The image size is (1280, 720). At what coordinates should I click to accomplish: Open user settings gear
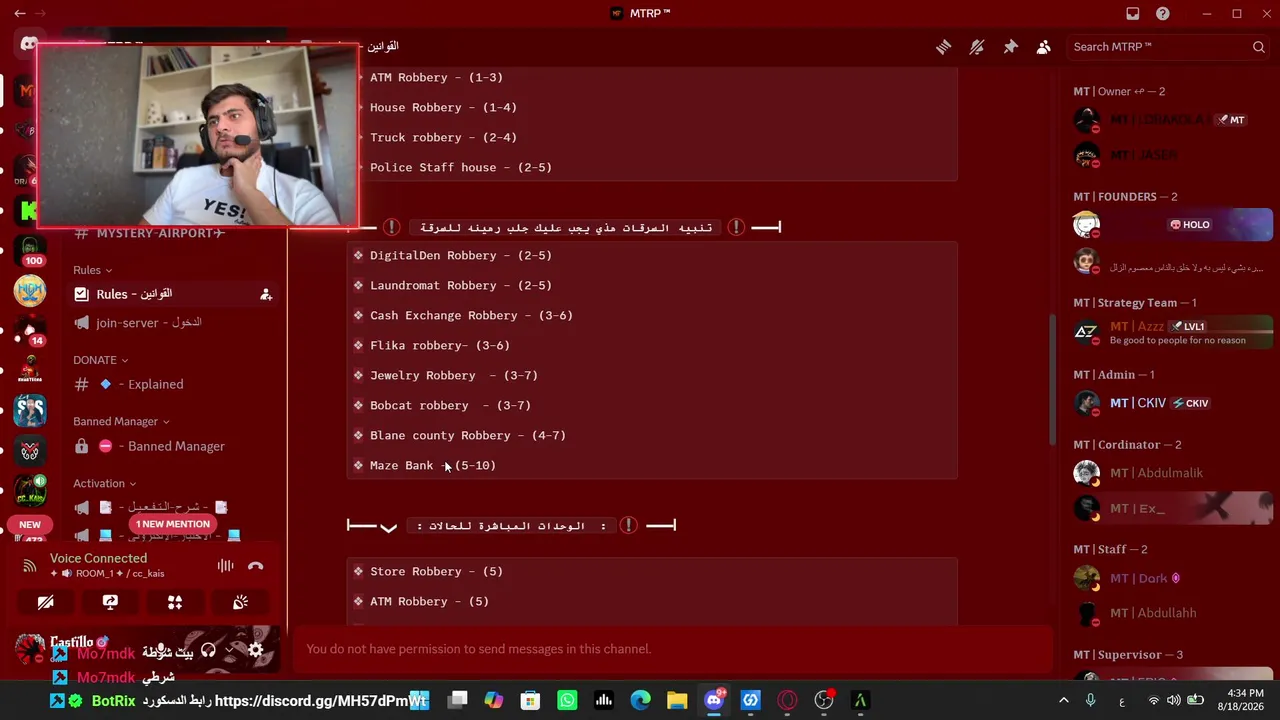point(256,650)
